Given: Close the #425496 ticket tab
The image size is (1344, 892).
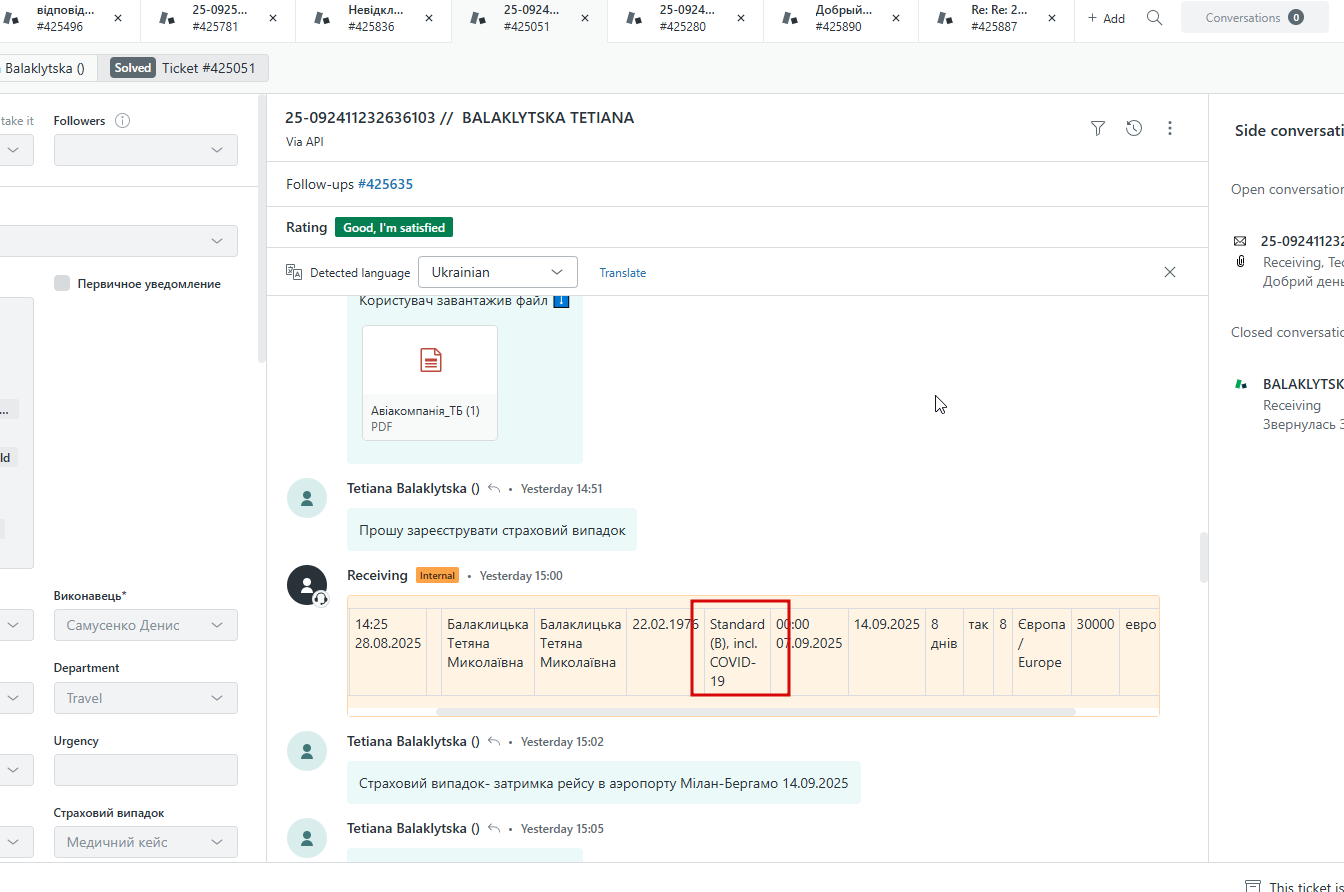Looking at the screenshot, I should point(118,18).
